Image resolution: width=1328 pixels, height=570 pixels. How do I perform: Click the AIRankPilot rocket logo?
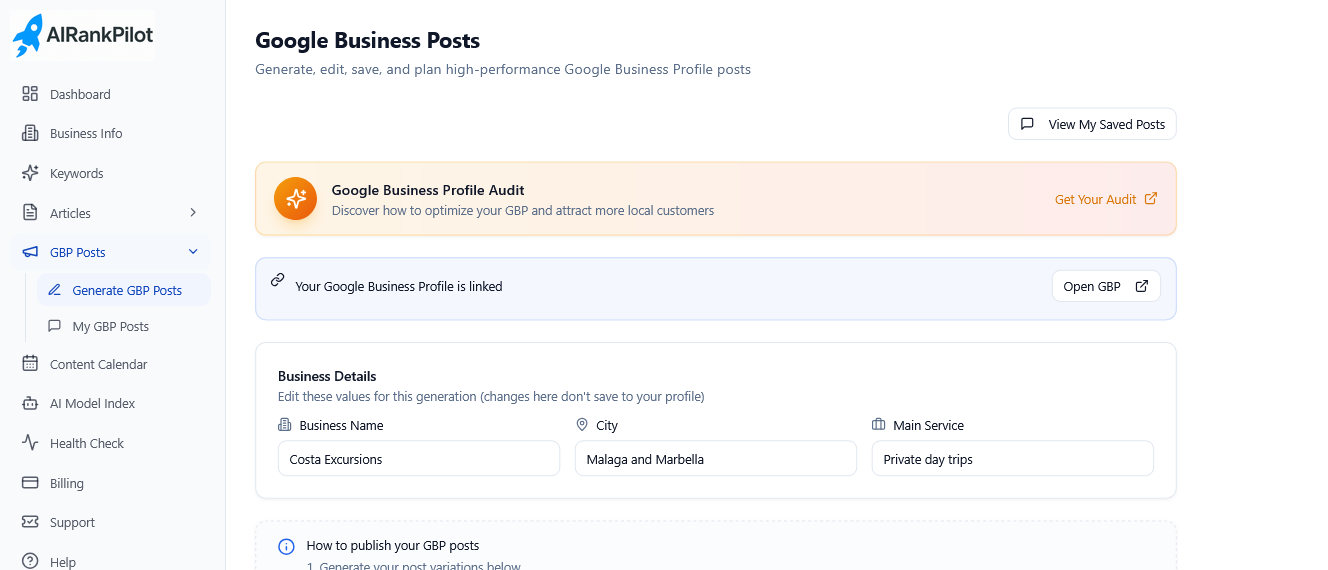click(x=28, y=35)
